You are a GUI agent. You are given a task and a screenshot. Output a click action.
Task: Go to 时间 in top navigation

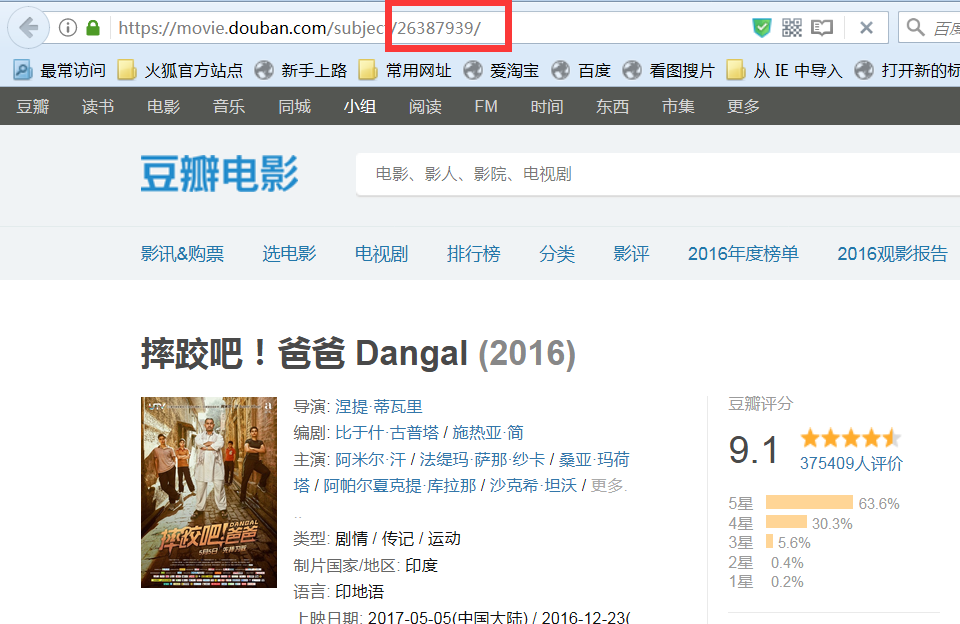click(x=547, y=107)
